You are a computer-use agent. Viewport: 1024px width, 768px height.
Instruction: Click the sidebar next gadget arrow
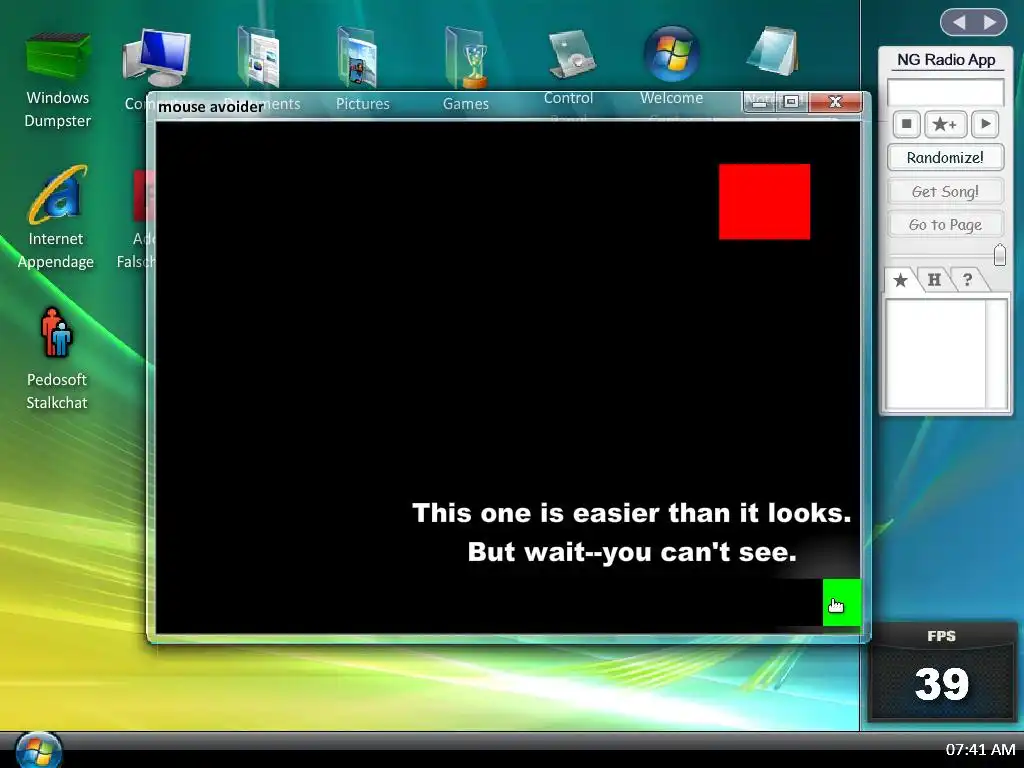point(990,23)
